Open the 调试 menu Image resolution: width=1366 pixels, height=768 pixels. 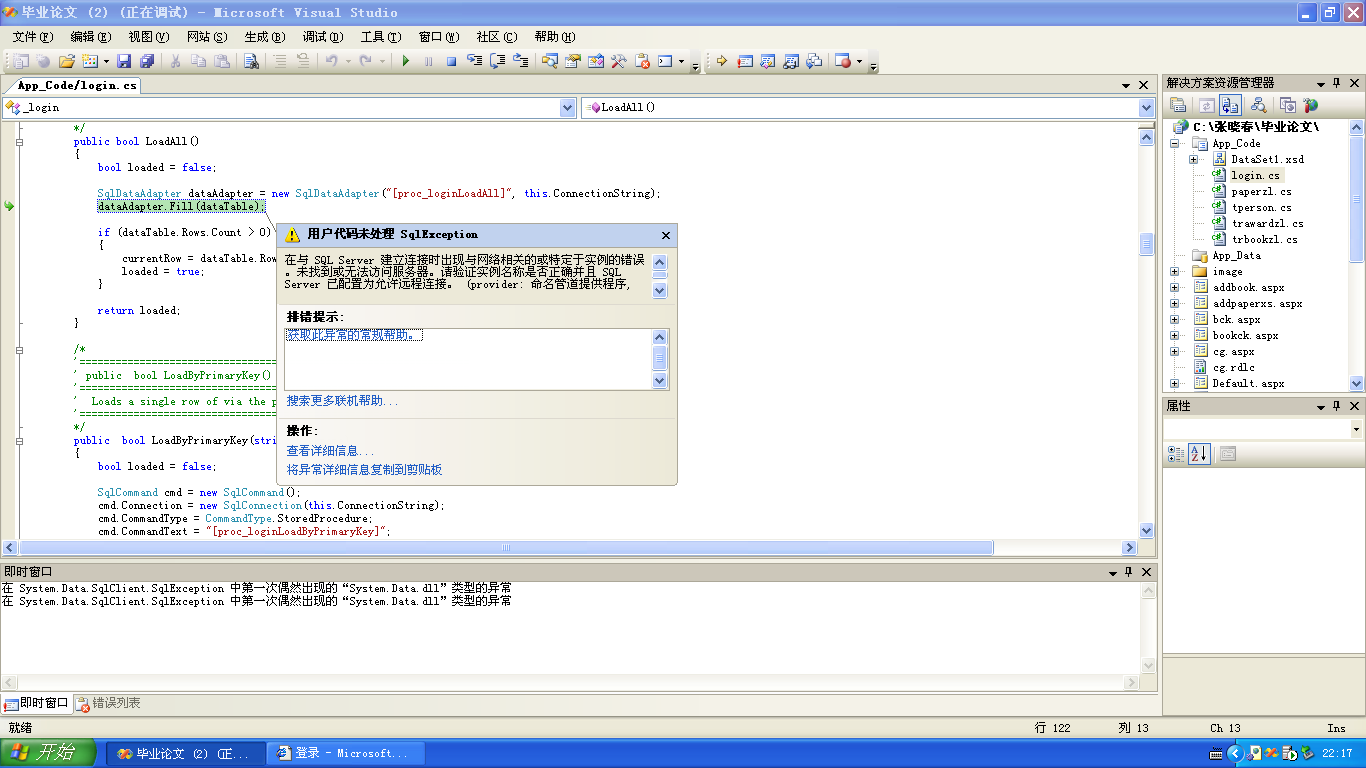point(322,37)
